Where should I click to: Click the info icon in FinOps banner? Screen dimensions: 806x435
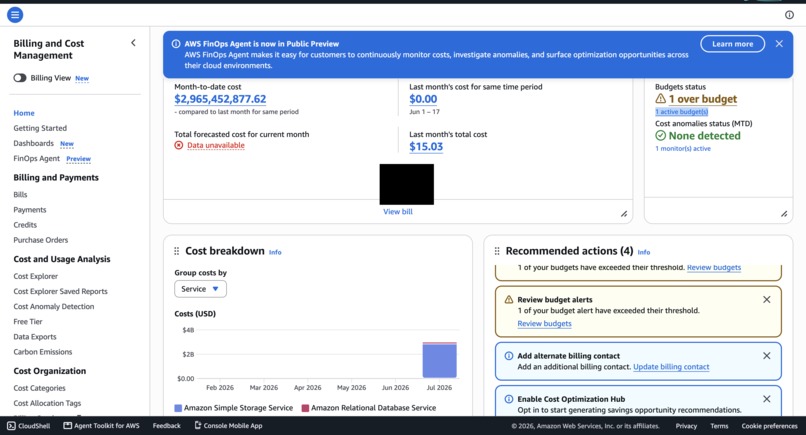tap(176, 44)
